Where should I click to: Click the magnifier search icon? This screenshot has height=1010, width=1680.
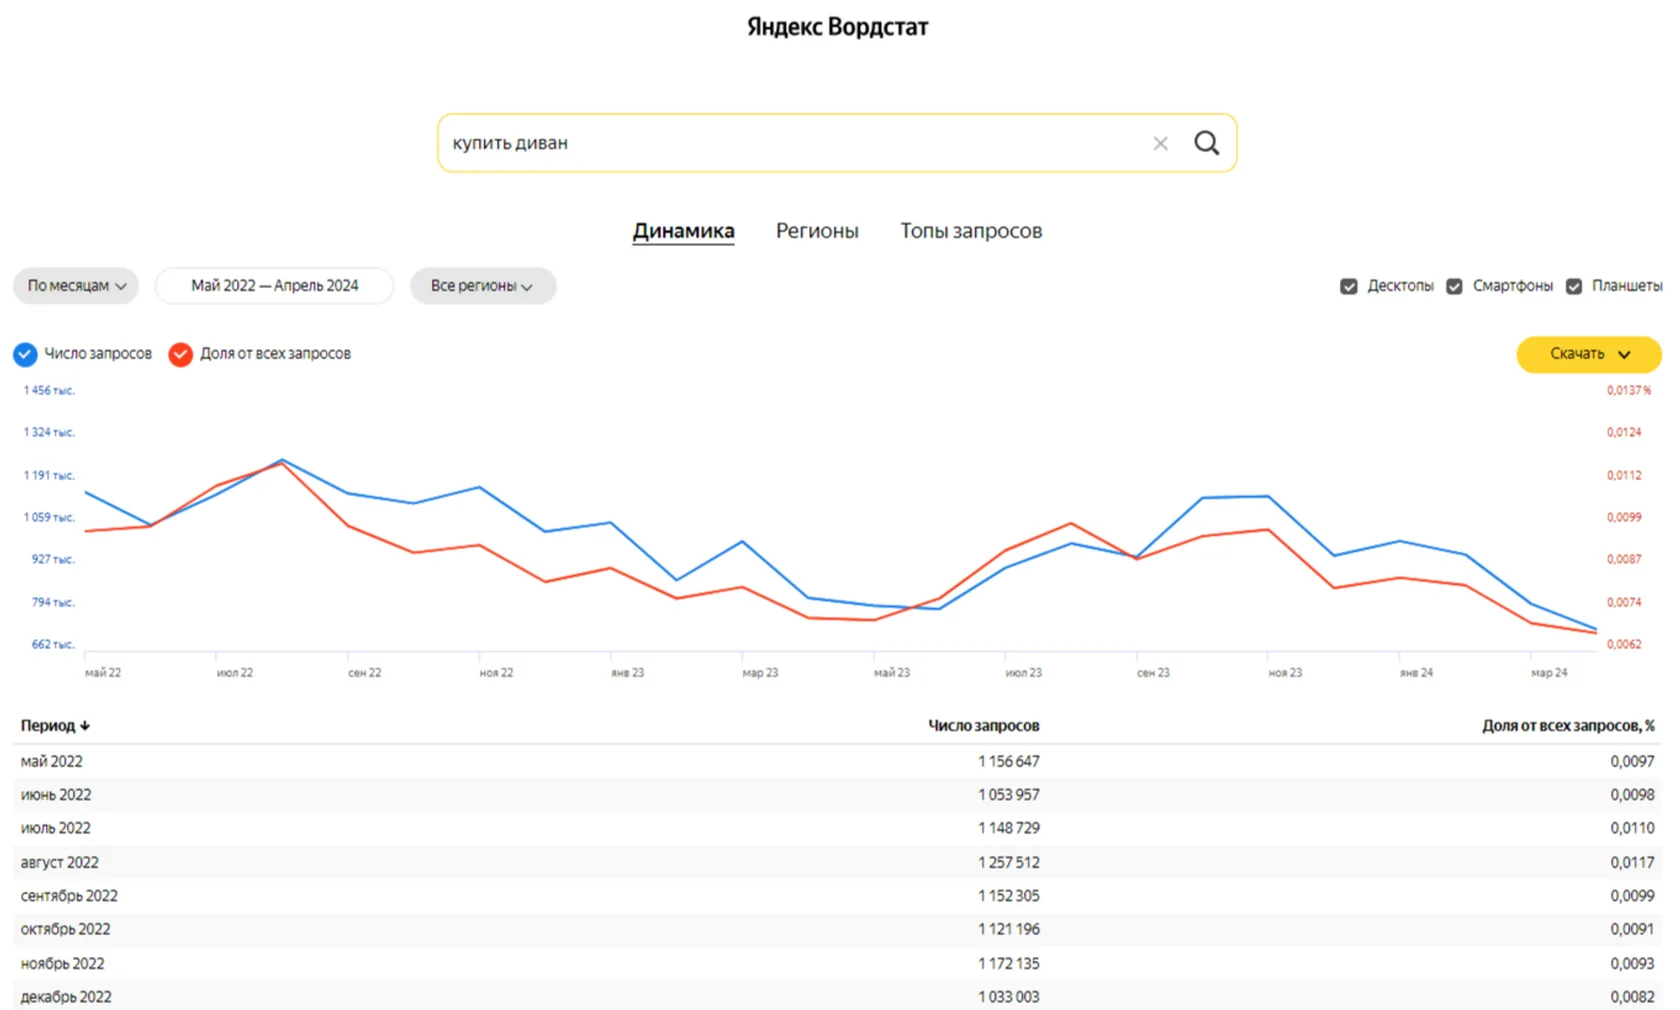tap(1206, 143)
